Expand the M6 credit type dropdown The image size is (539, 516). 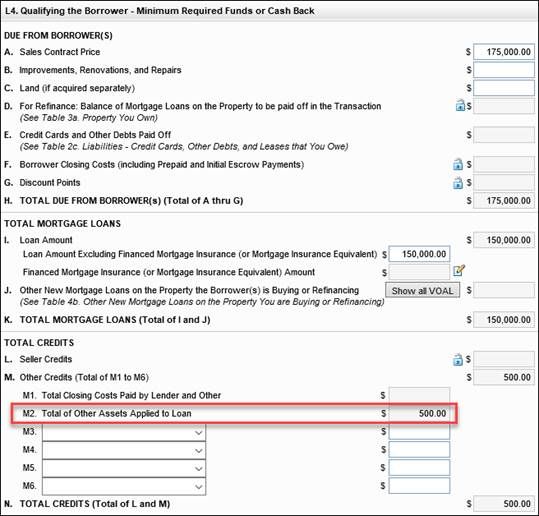tap(124, 486)
